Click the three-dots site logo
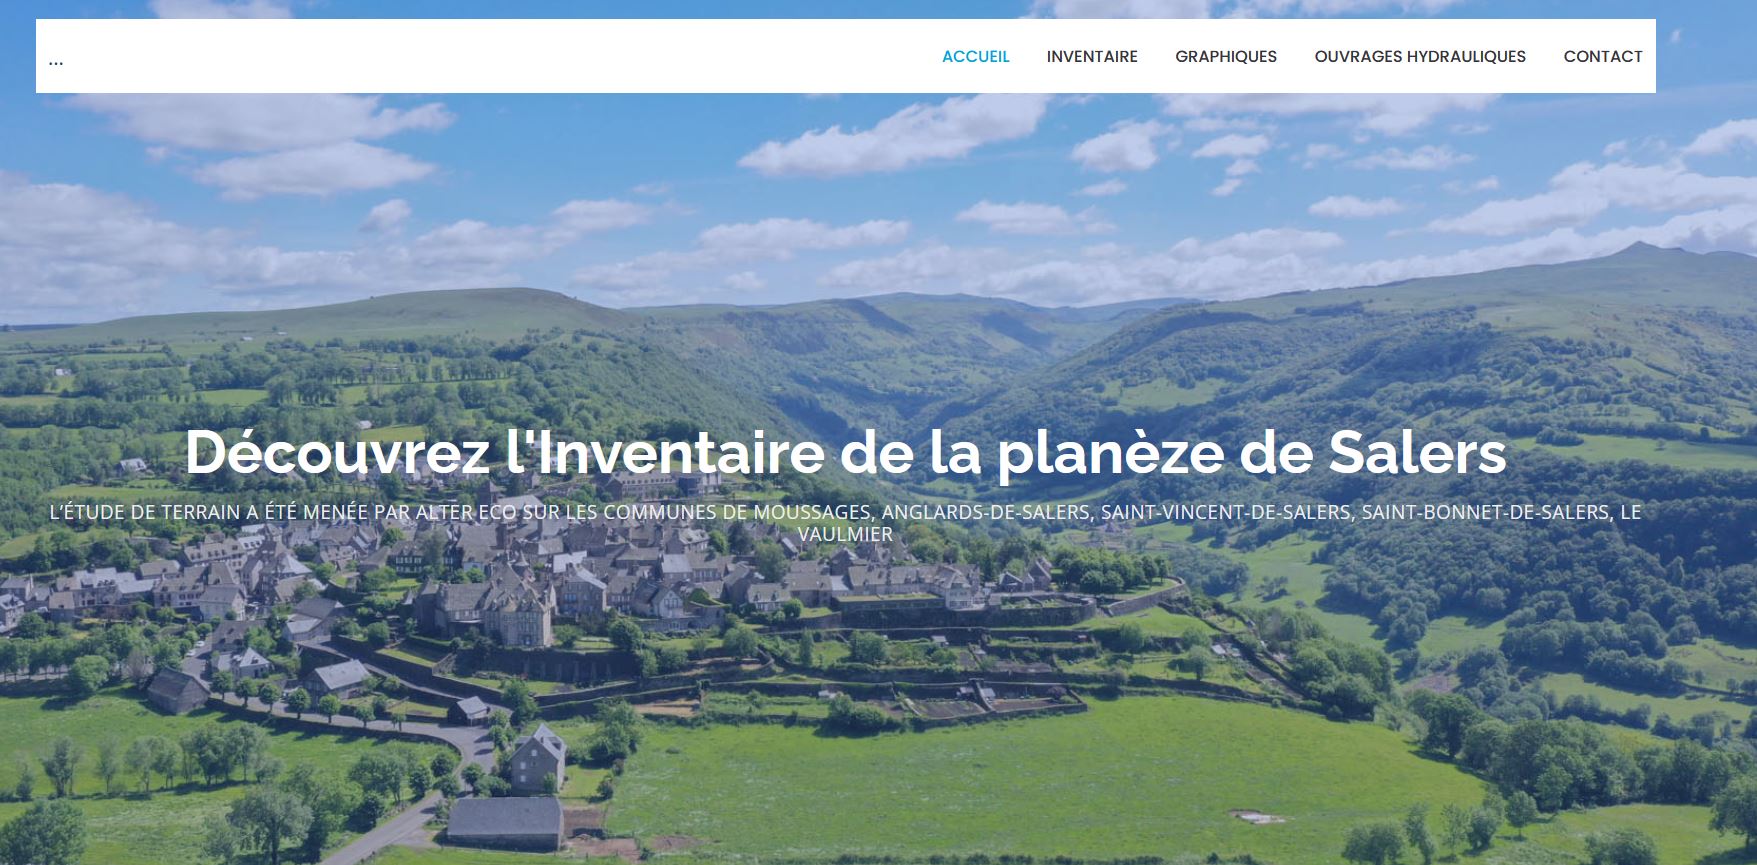Viewport: 1757px width, 865px height. pos(56,60)
